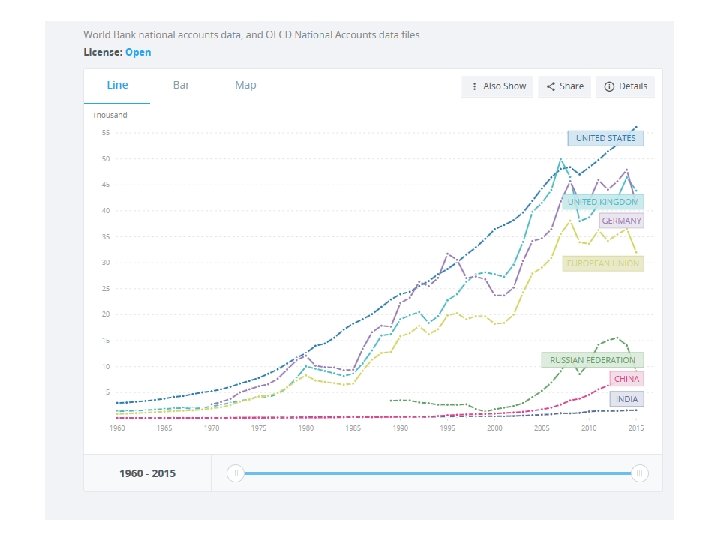Click the info icon beside Details
720x540 pixels.
coord(609,86)
